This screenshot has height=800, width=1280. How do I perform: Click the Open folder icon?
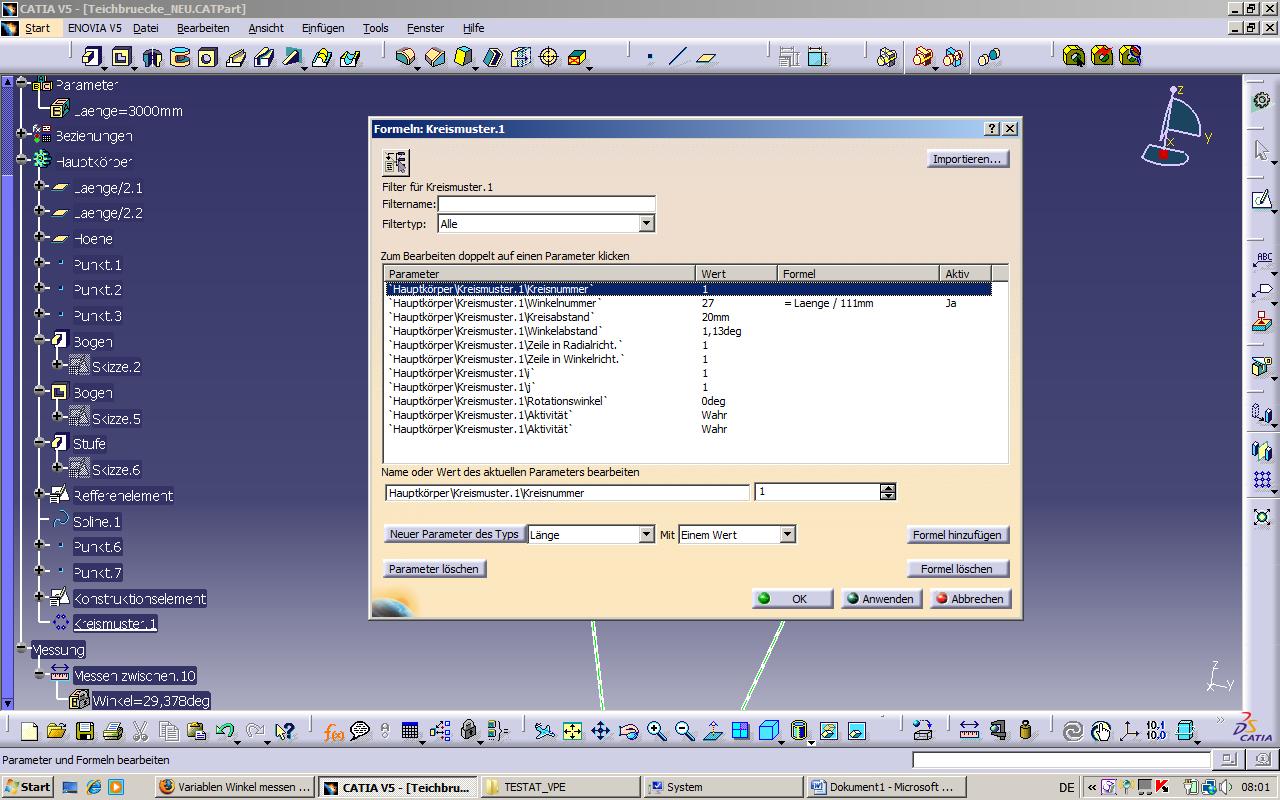pyautogui.click(x=56, y=731)
